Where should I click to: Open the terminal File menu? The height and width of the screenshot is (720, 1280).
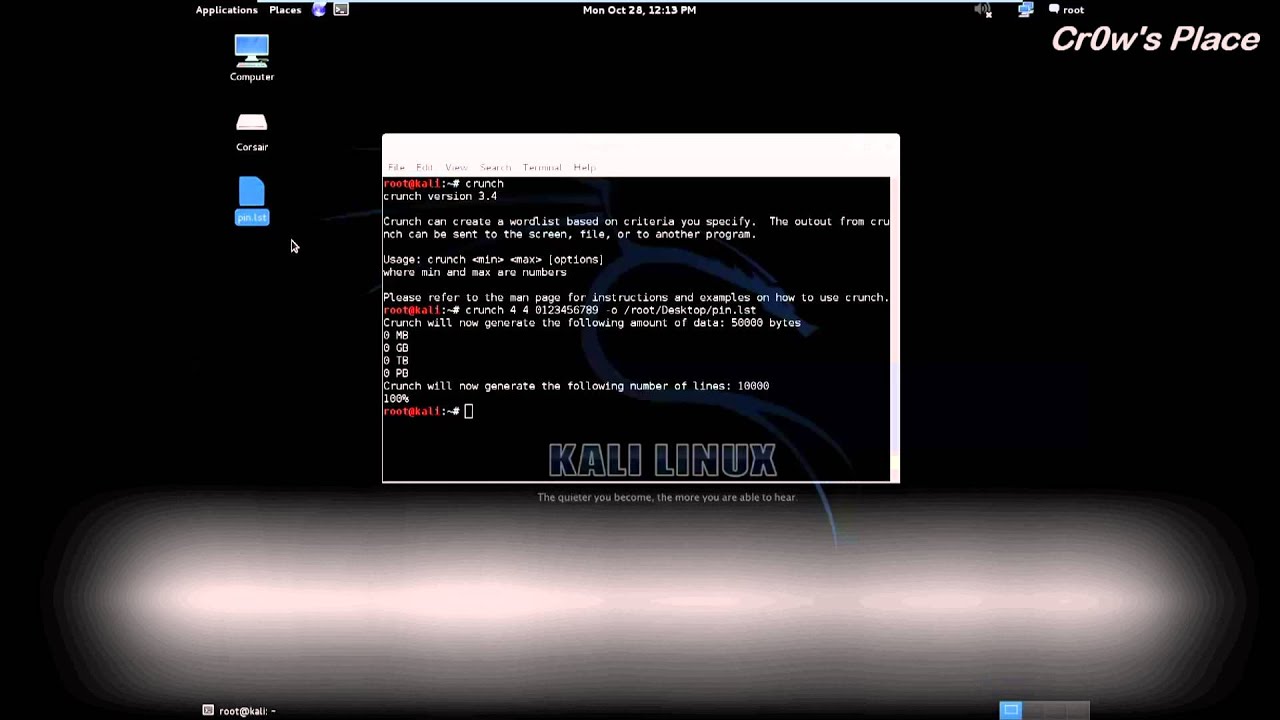(396, 168)
